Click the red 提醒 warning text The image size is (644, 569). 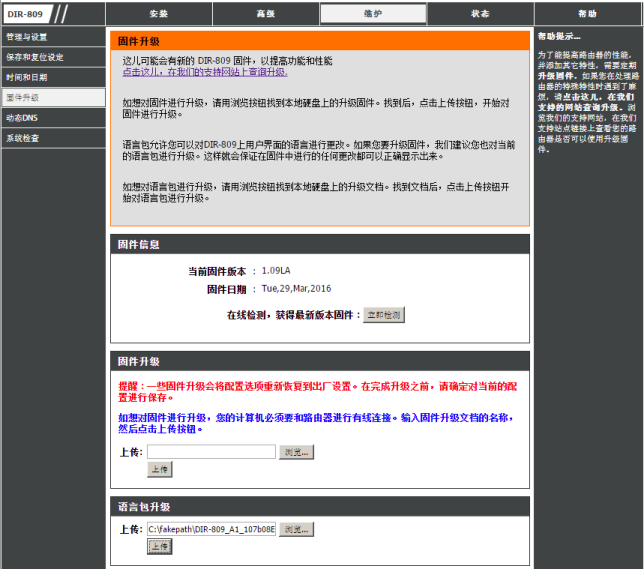coord(317,392)
